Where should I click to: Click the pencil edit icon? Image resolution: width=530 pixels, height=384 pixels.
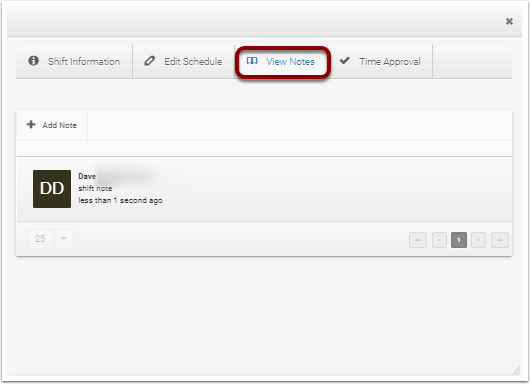[149, 61]
